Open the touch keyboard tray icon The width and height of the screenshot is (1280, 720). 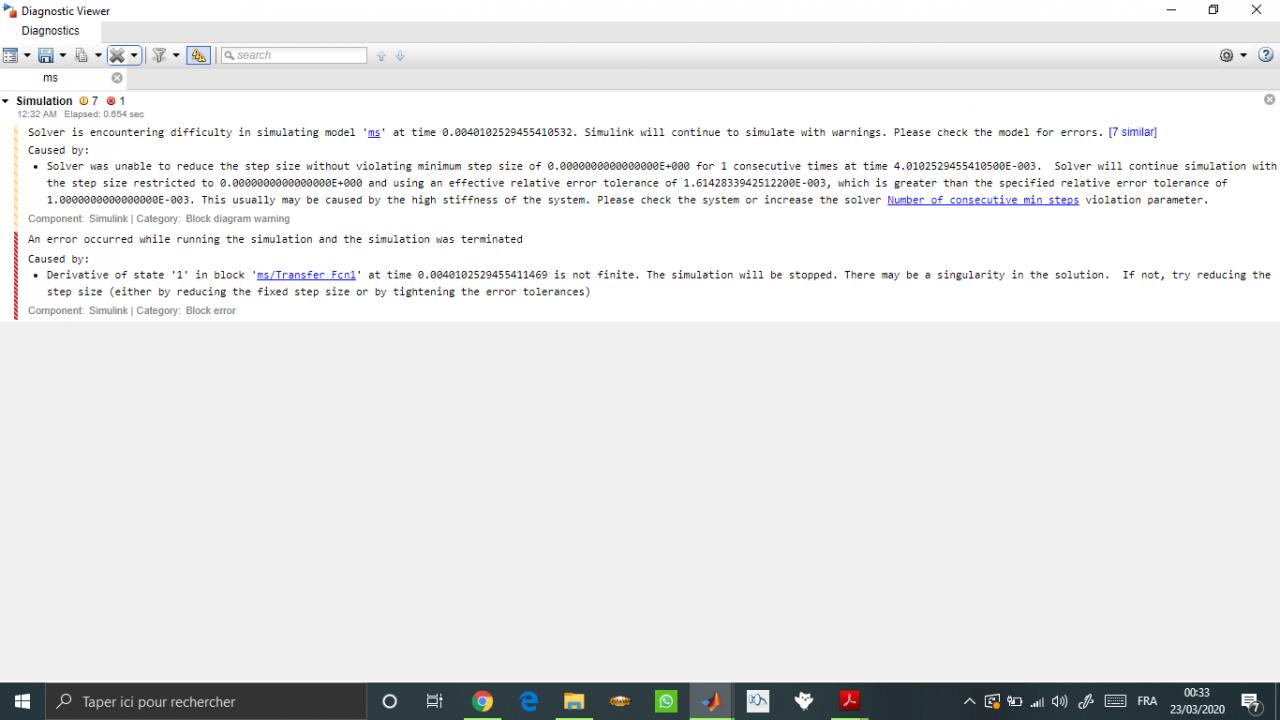click(1115, 701)
